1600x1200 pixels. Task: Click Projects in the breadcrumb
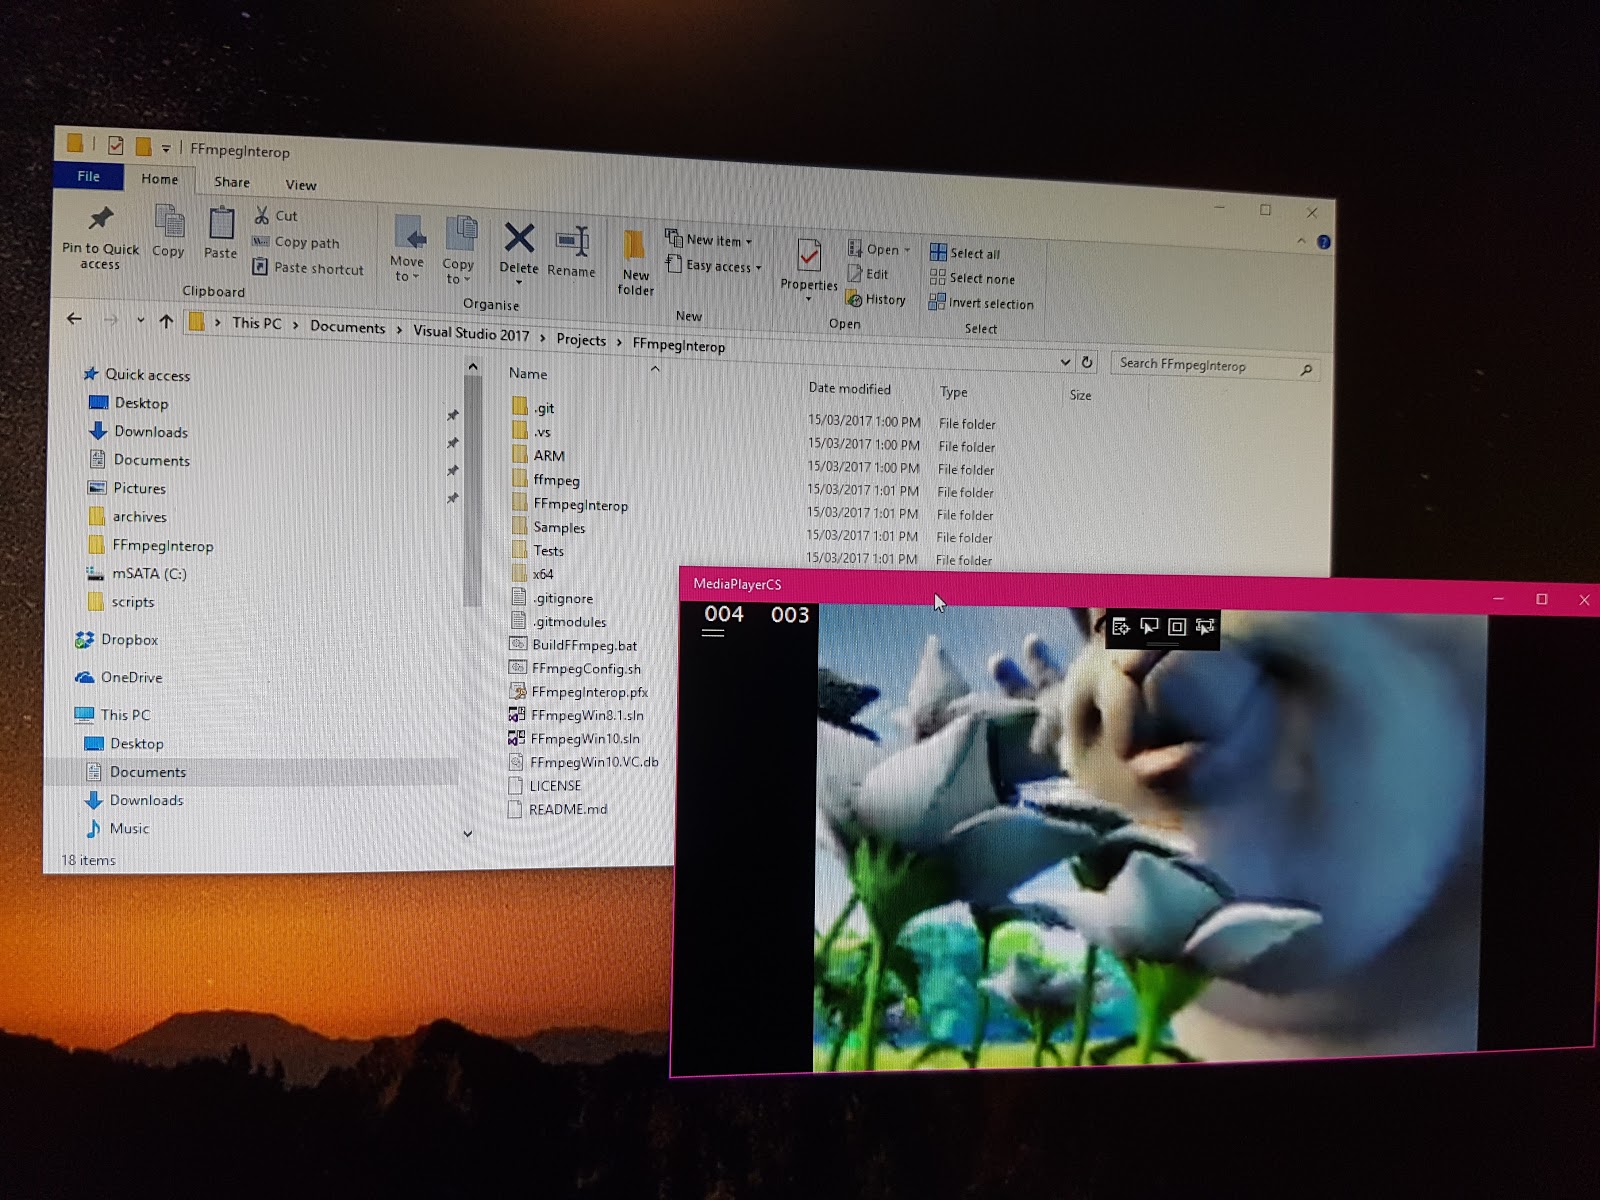tap(581, 340)
